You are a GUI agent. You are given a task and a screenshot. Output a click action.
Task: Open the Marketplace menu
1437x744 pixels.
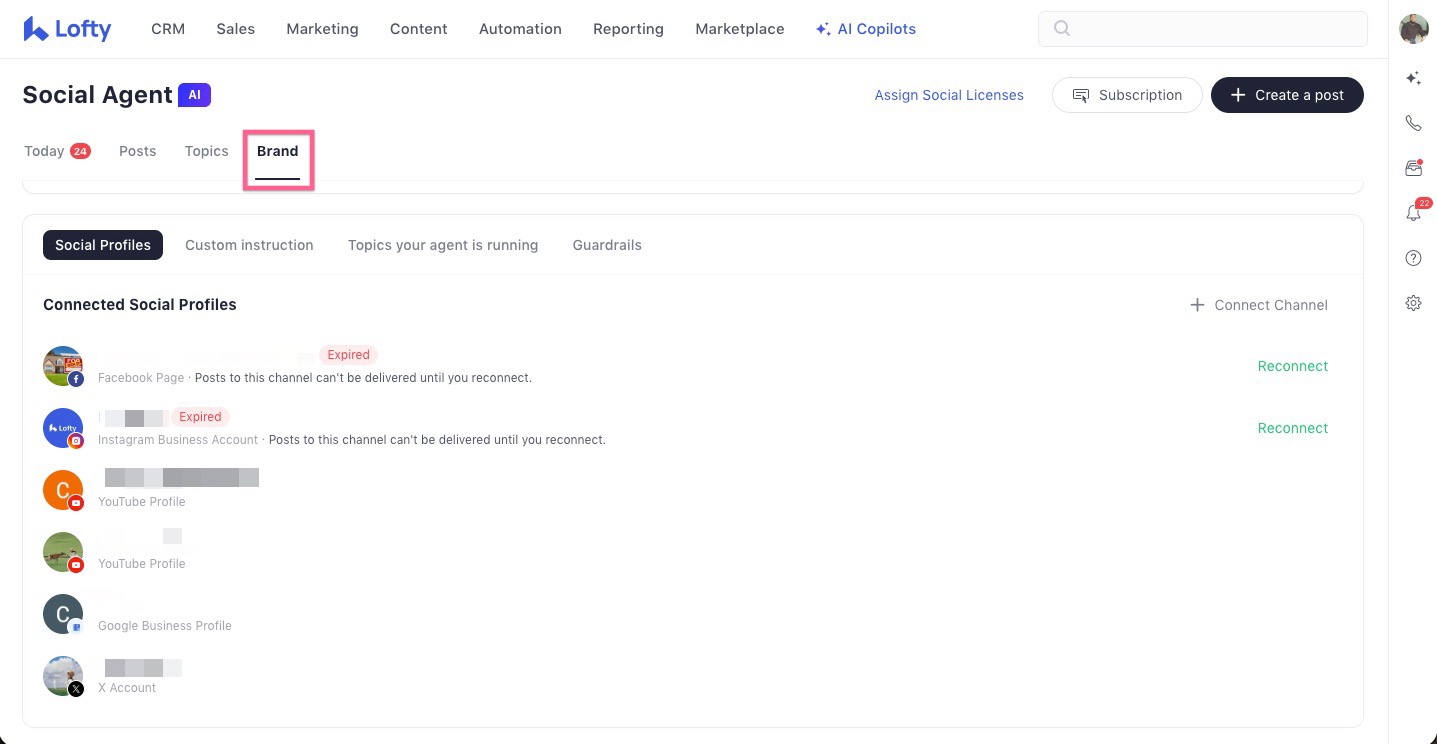tap(740, 29)
